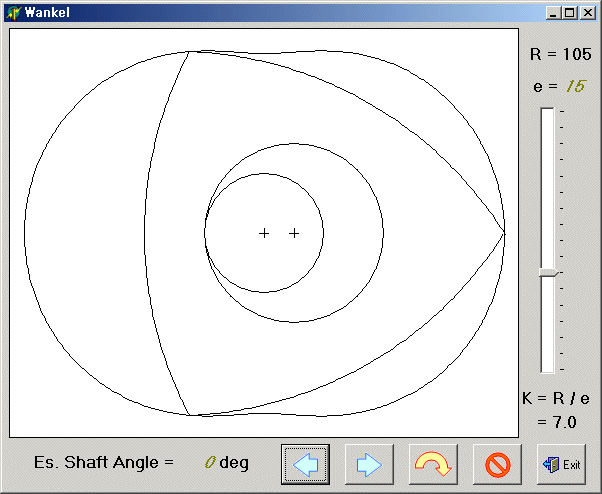Viewport: 602px width, 494px height.
Task: Click the eccentricity slider thumb
Action: click(548, 272)
